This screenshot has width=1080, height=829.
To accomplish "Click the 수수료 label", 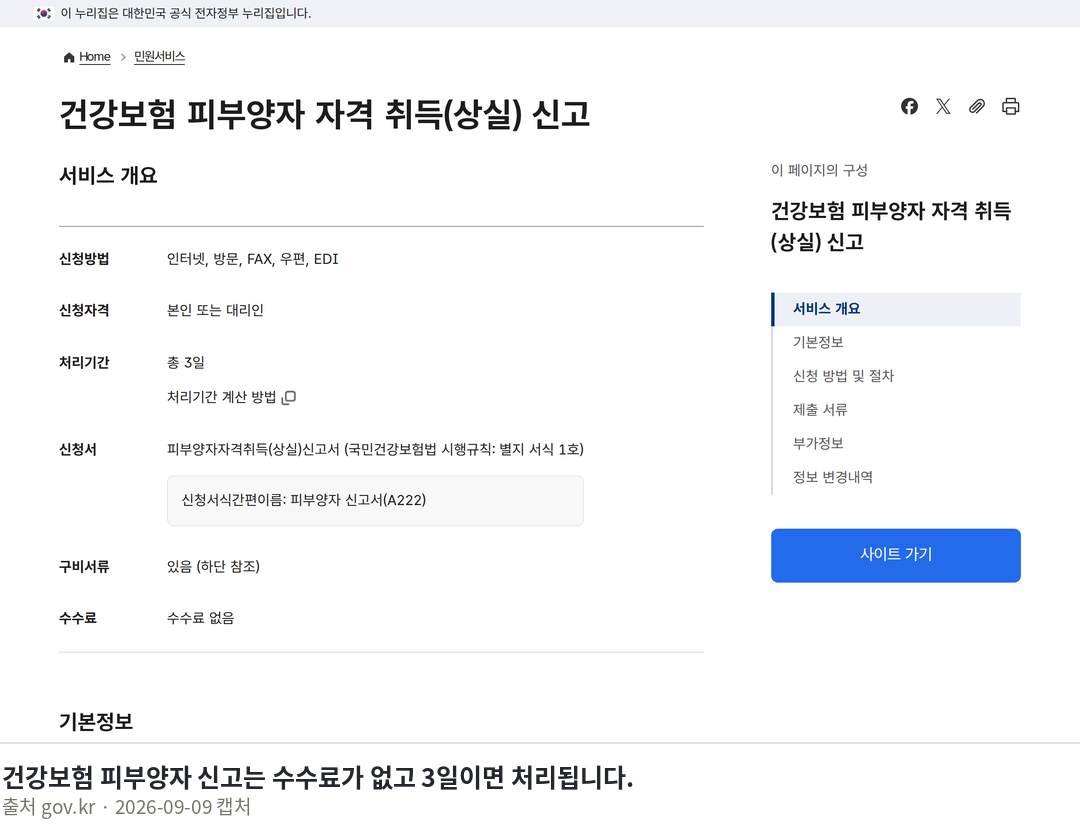I will click(x=78, y=618).
